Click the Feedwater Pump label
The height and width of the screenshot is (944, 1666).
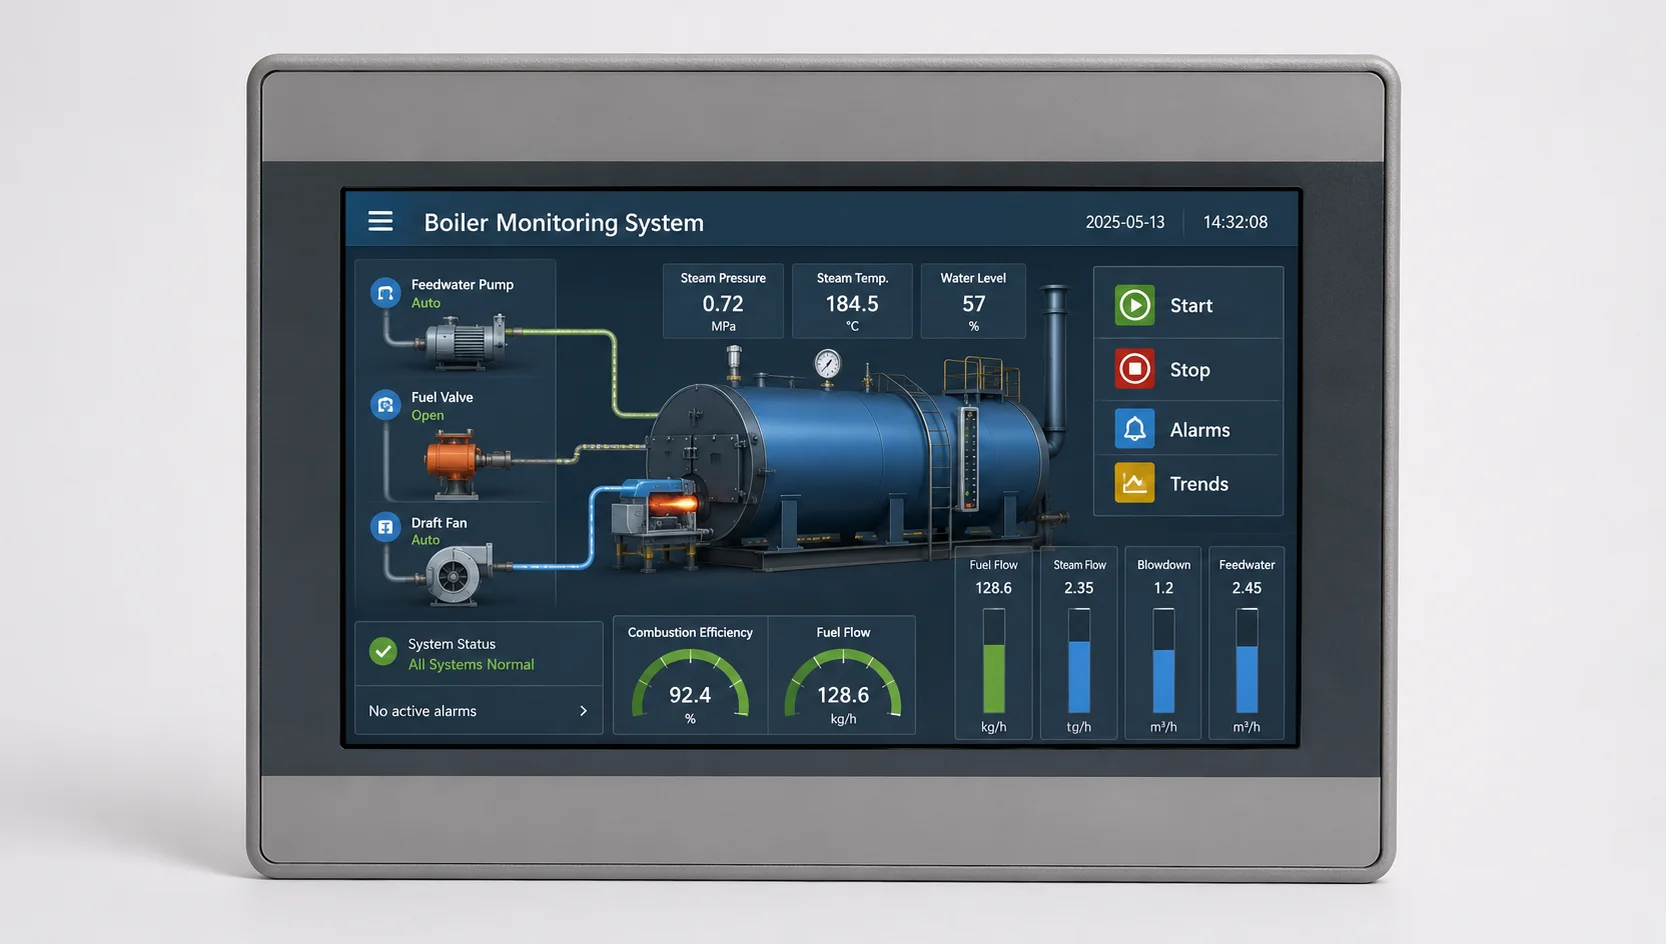pos(462,284)
